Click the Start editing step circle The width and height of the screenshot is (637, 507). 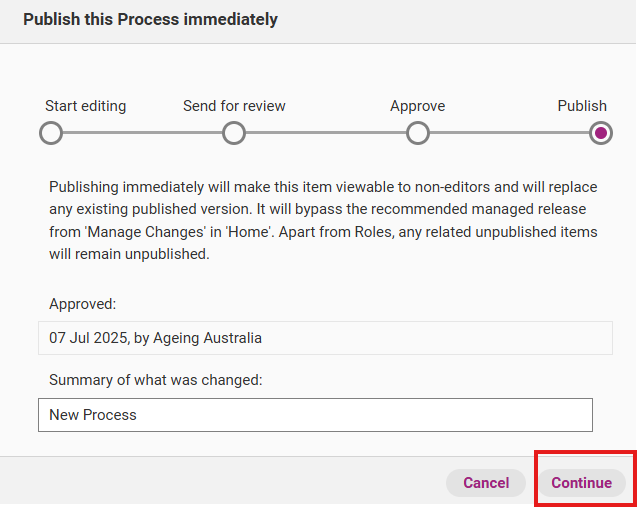pyautogui.click(x=50, y=133)
